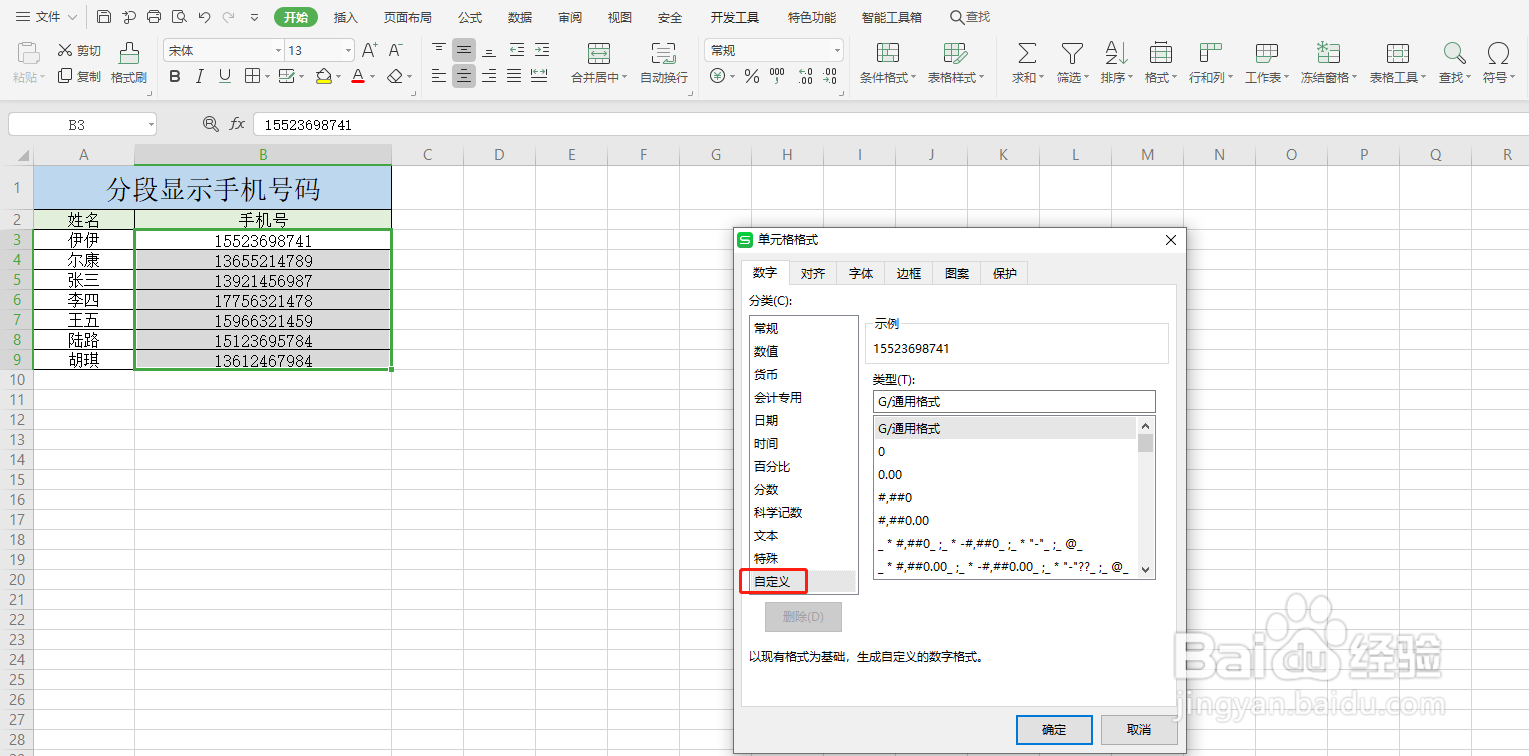Click the 确定 (OK) button
1529x756 pixels.
click(1054, 730)
